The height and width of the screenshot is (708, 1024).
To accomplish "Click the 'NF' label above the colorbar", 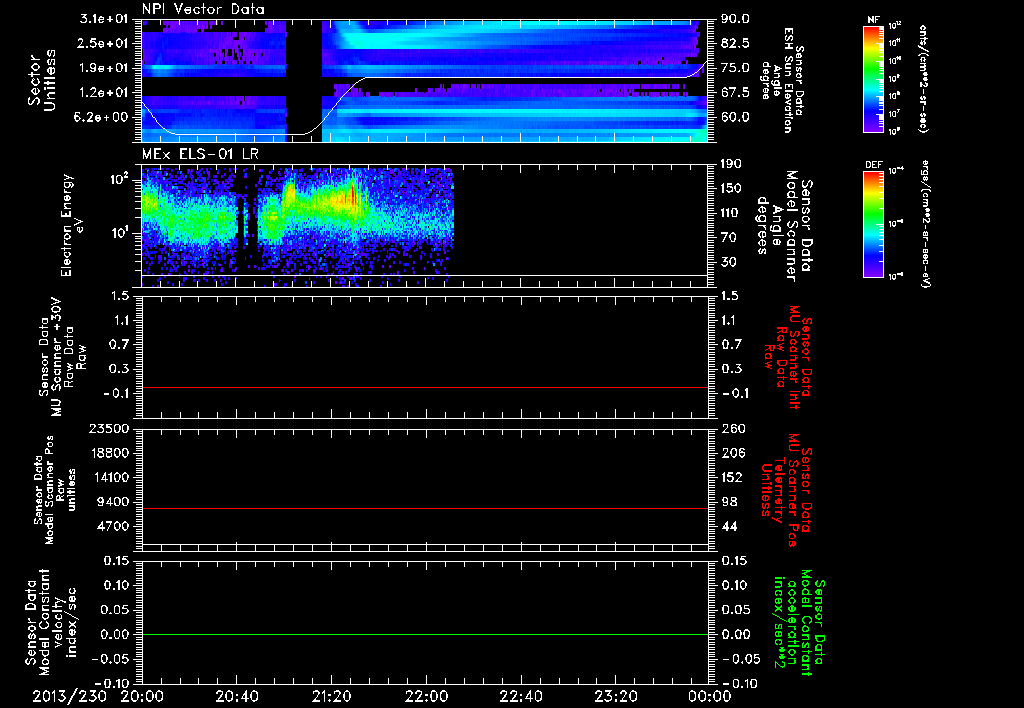I will [873, 20].
